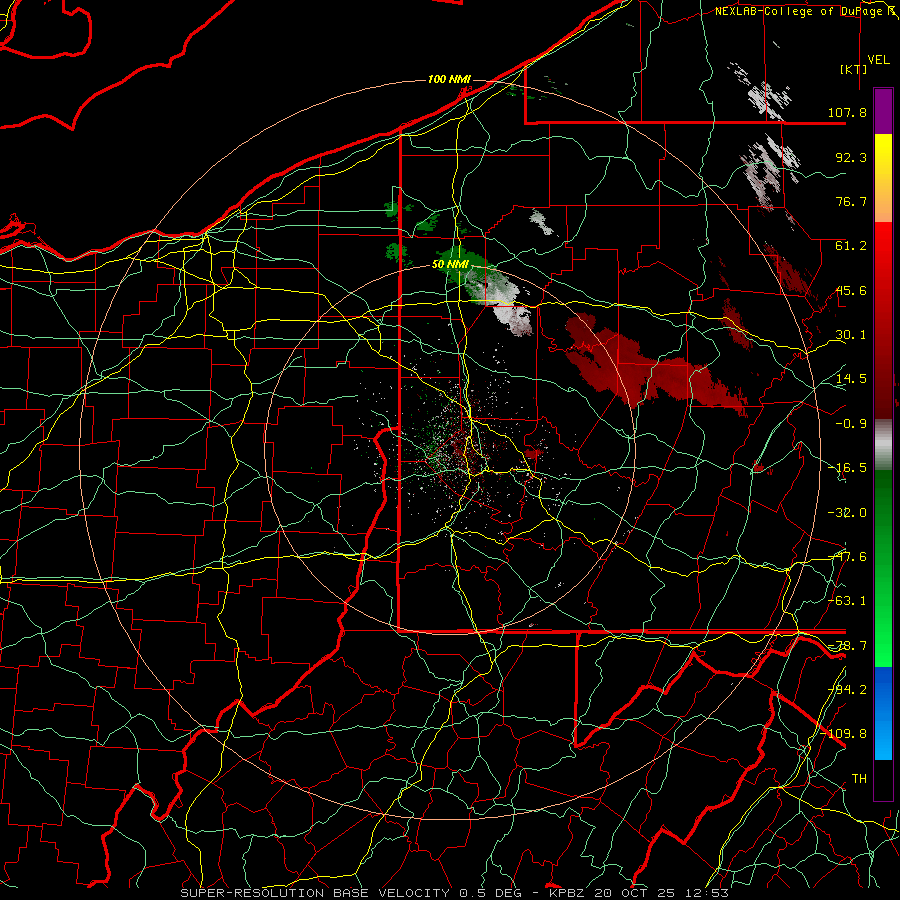Select the -0.9 value on velocity scale

pos(851,424)
